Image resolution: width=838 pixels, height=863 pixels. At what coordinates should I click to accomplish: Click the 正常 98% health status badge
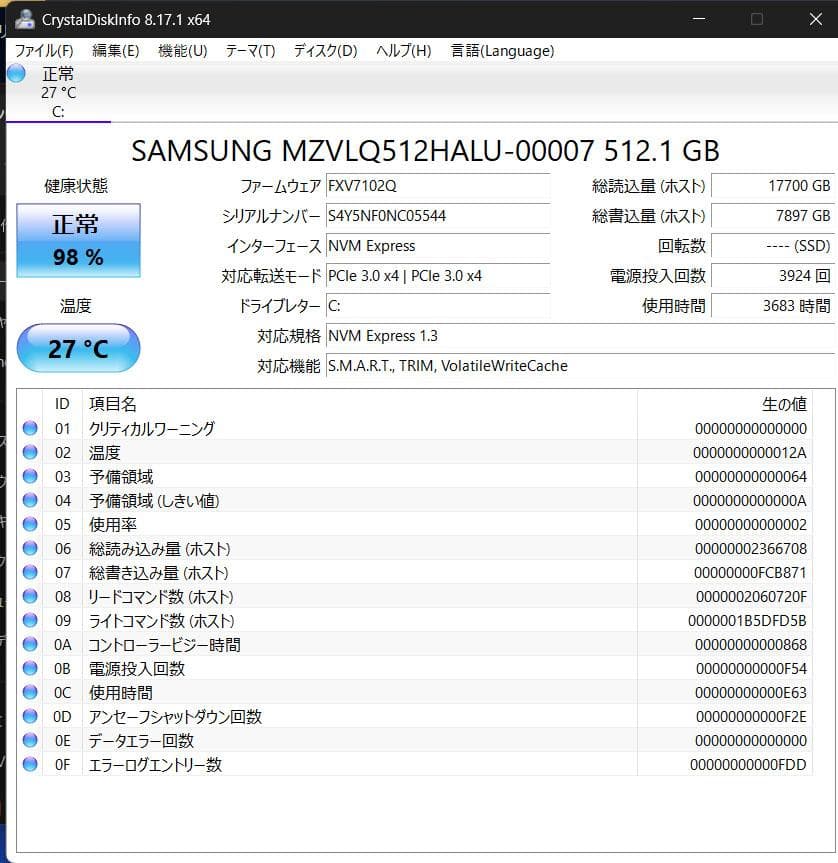click(78, 240)
